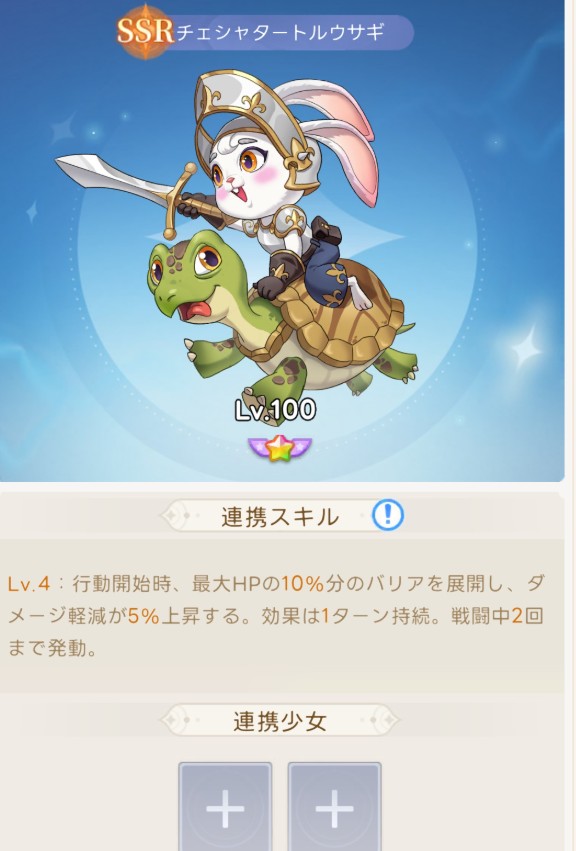Viewport: 576px width, 851px height.
Task: Tap the Lv.100 level label
Action: [x=275, y=410]
